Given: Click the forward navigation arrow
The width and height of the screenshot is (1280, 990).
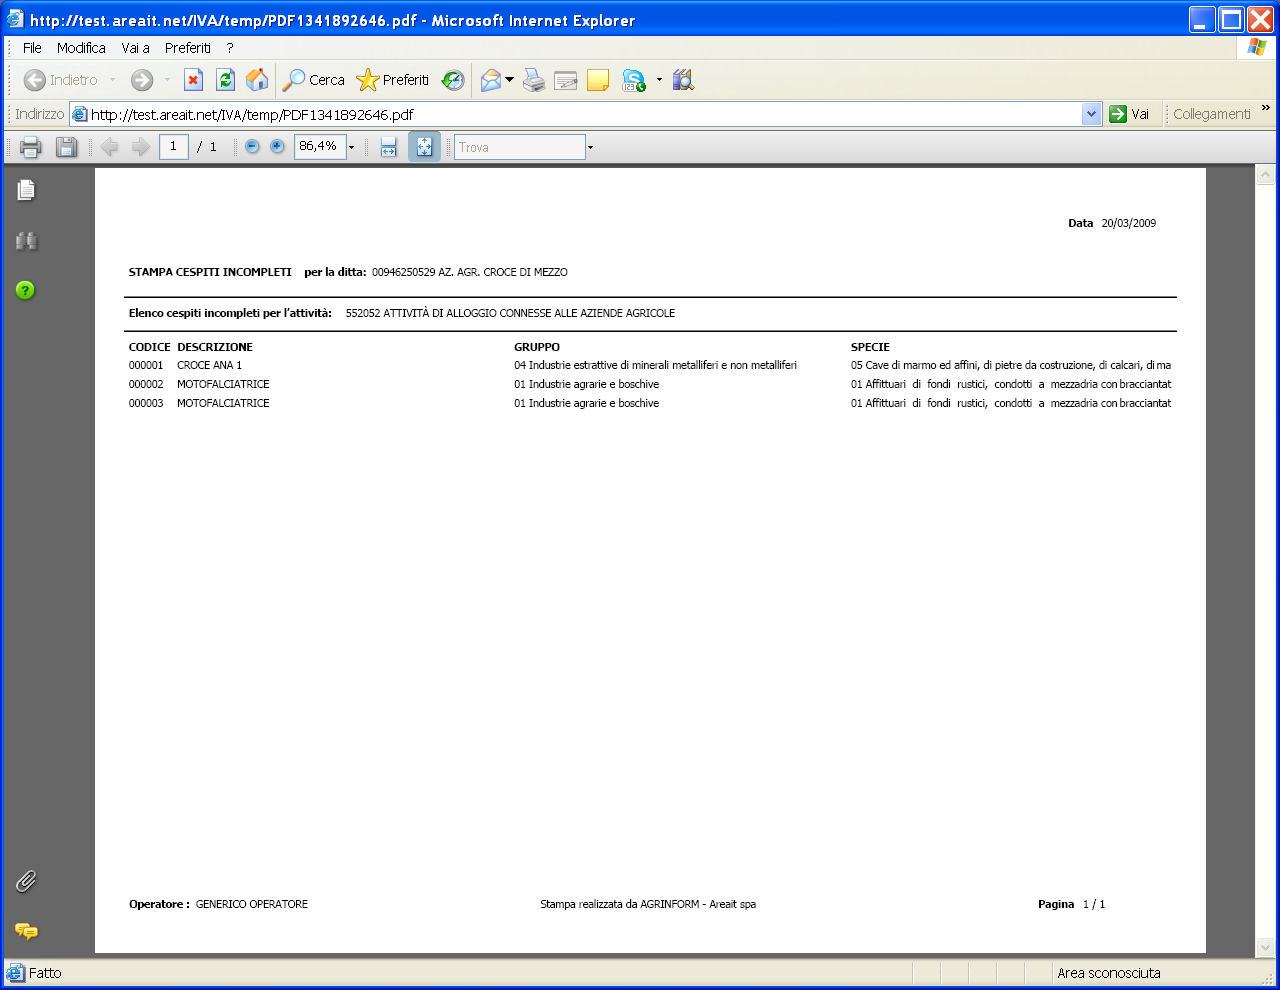Looking at the screenshot, I should (x=142, y=80).
